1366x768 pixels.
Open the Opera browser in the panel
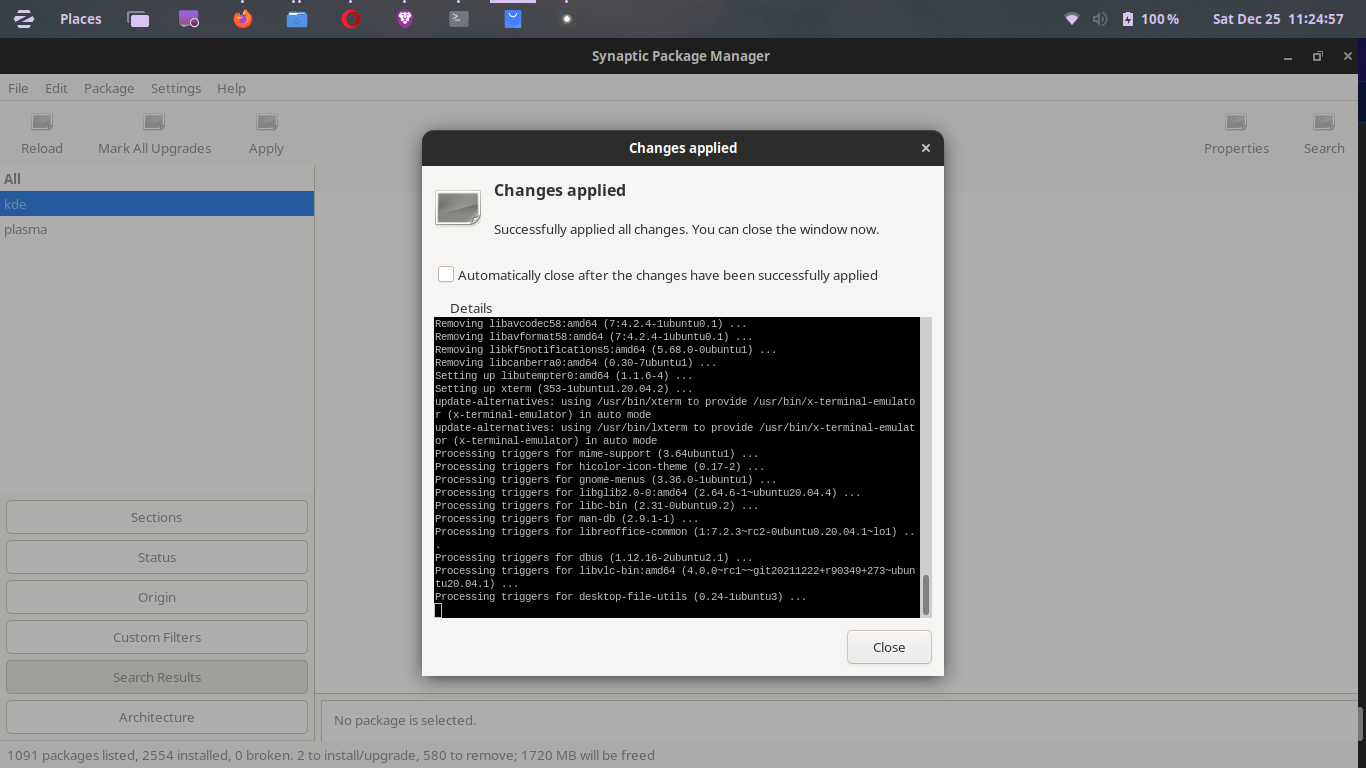pyautogui.click(x=351, y=19)
